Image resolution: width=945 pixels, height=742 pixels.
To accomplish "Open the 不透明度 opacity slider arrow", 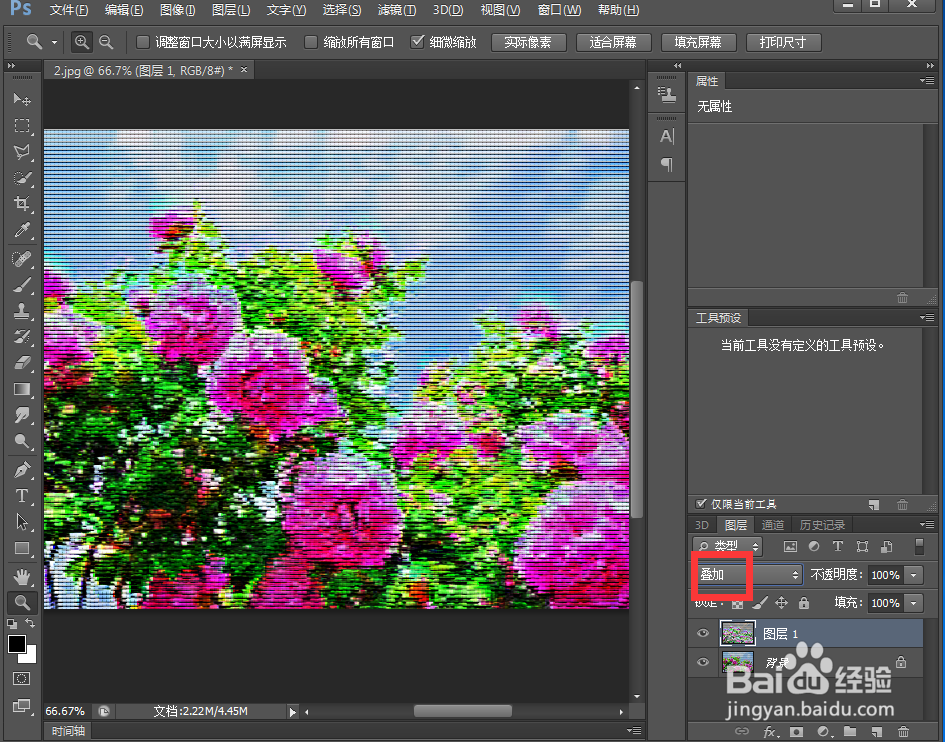I will [x=914, y=575].
